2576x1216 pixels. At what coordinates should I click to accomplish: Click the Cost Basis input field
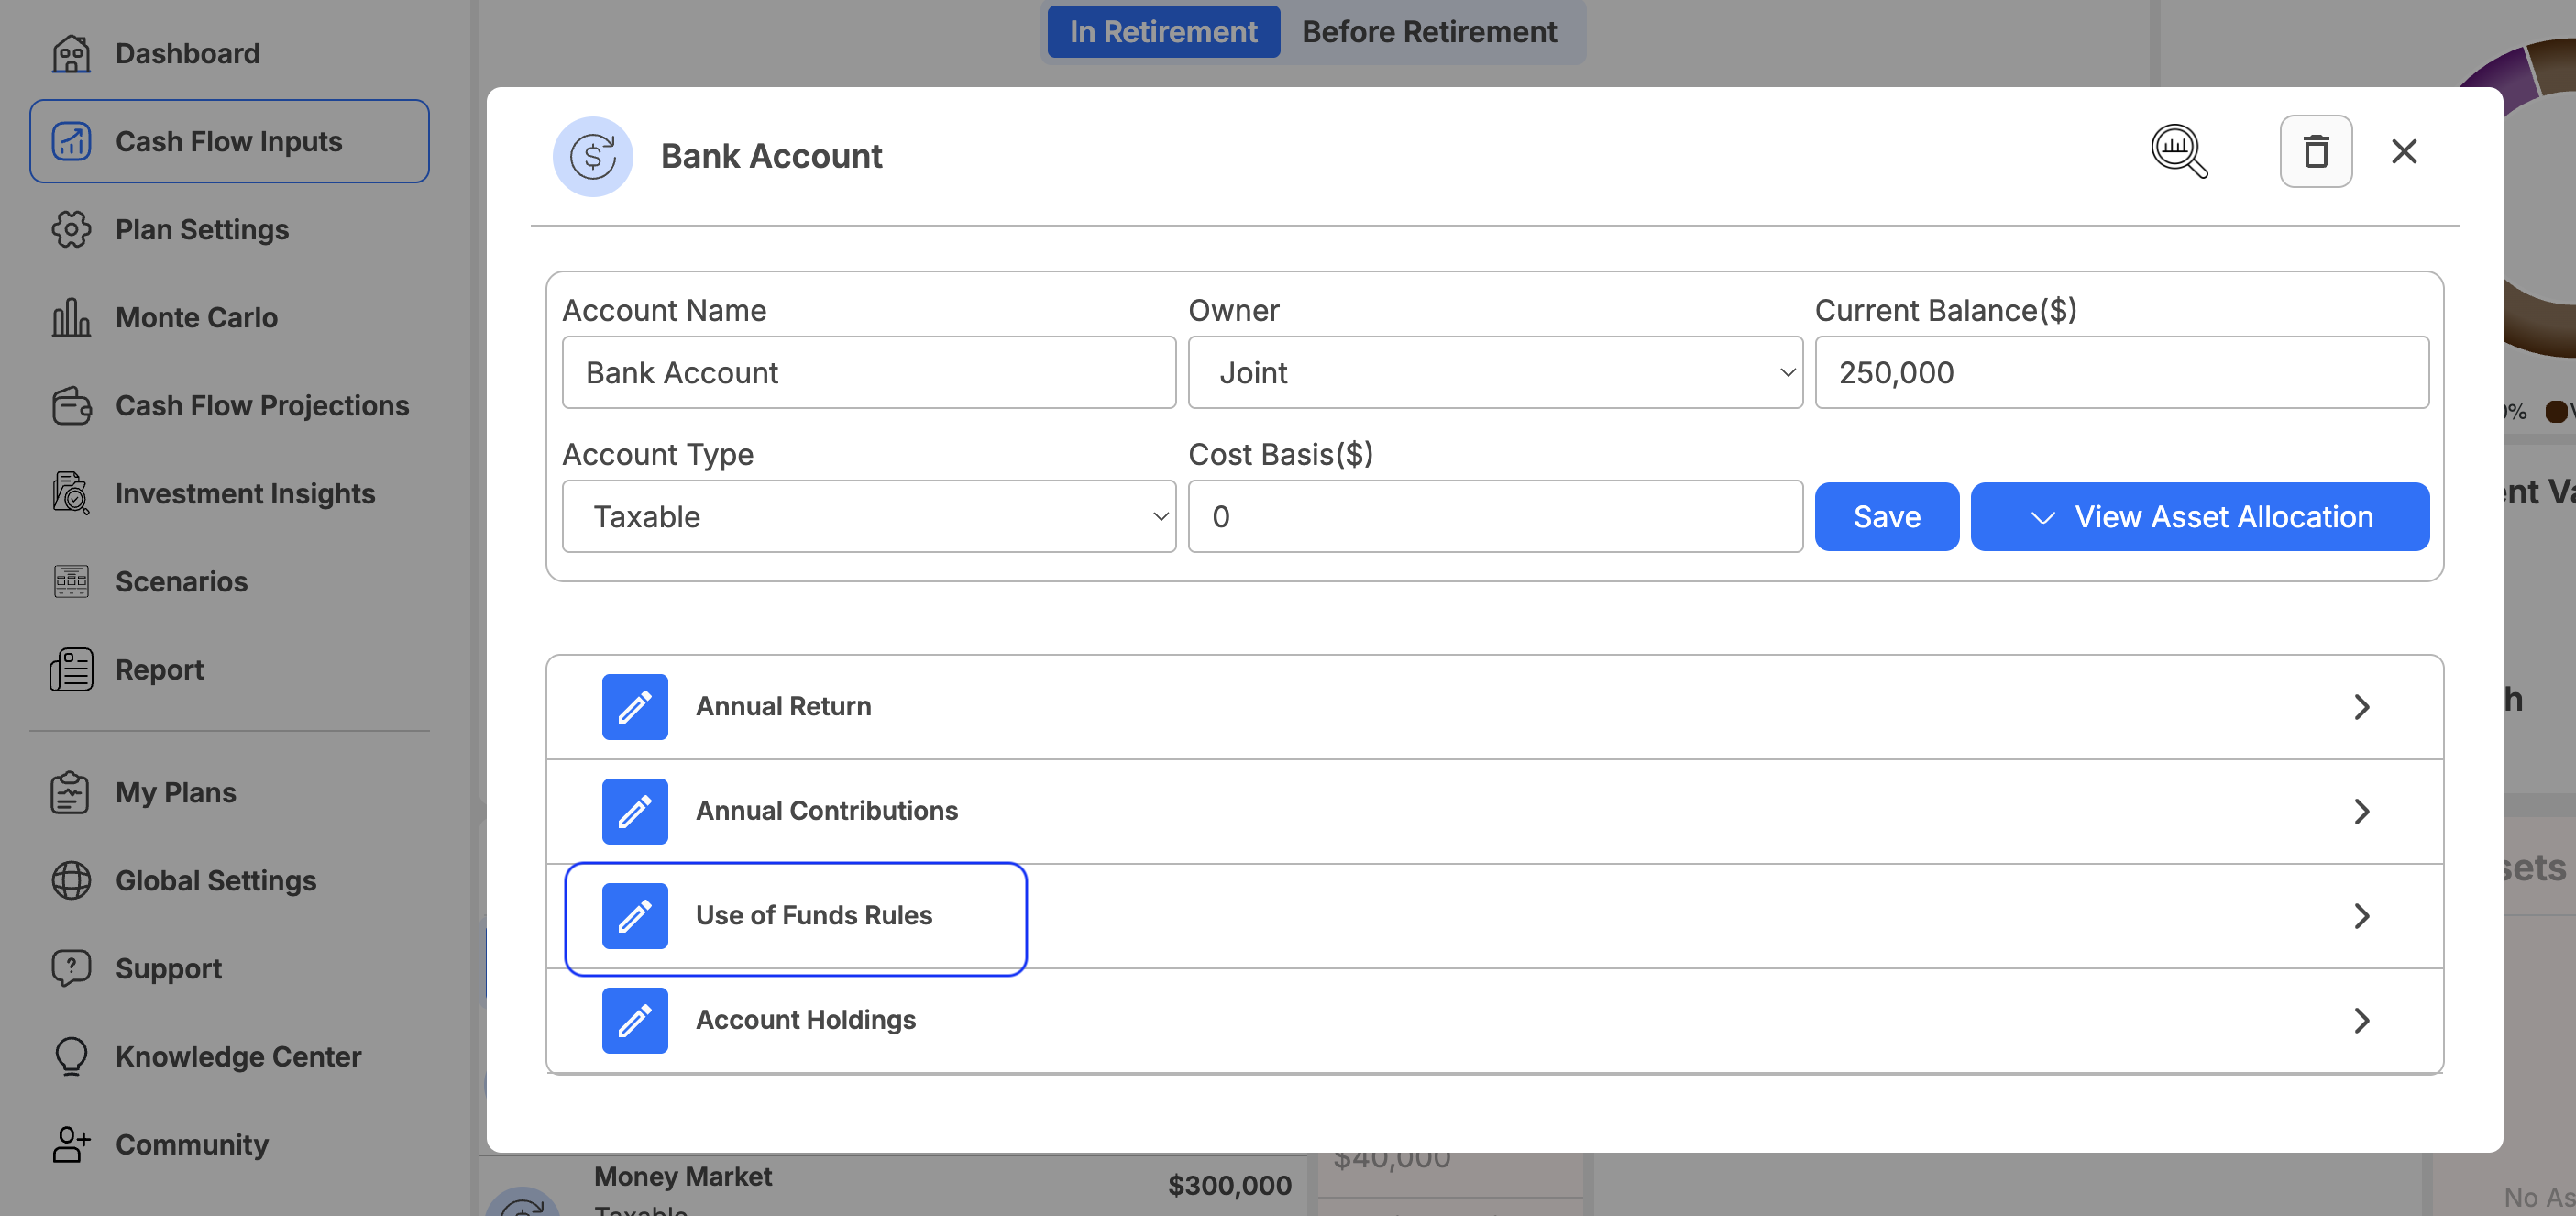(1494, 516)
